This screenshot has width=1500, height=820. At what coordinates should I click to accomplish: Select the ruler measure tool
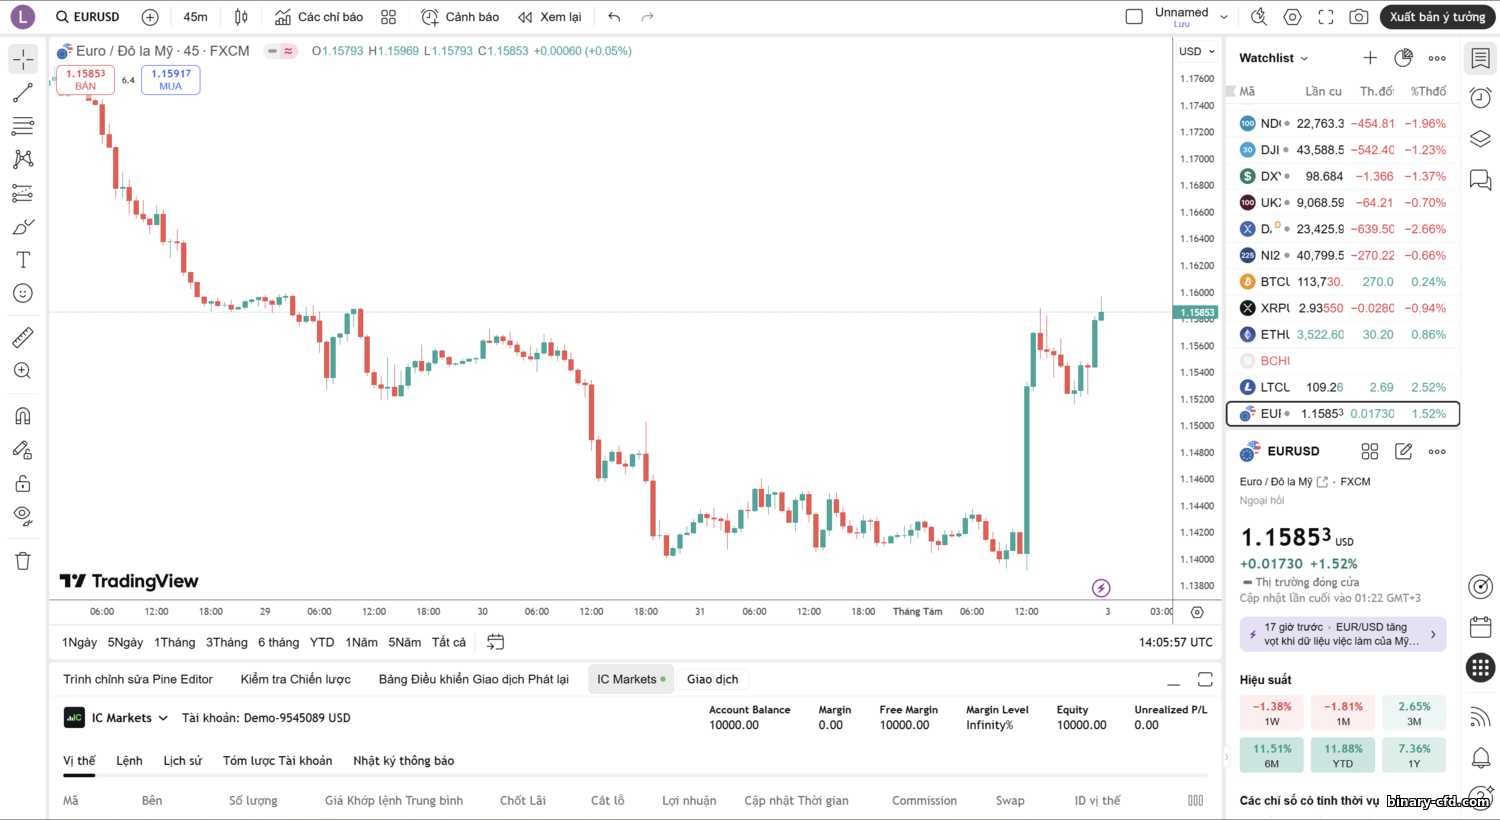tap(23, 337)
